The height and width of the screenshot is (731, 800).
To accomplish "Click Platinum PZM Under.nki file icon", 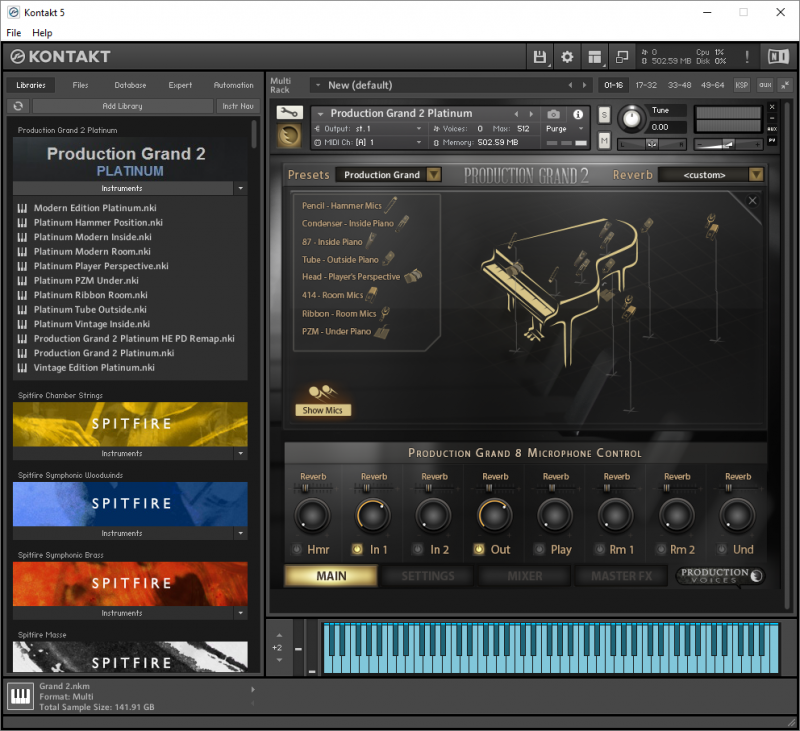I will (22, 281).
